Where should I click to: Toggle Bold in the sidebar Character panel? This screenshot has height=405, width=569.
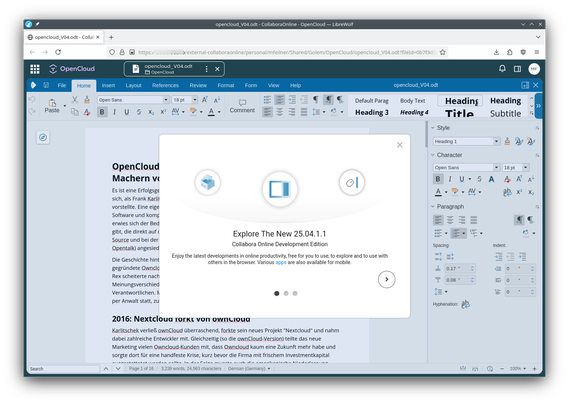pyautogui.click(x=438, y=179)
